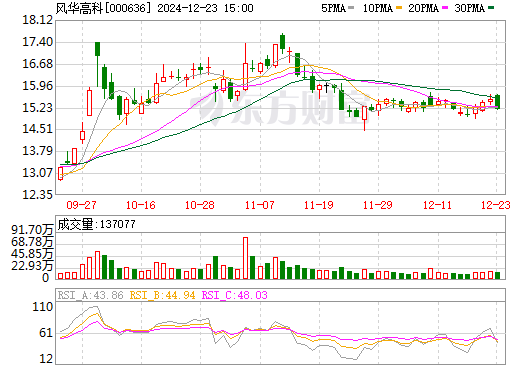The width and height of the screenshot is (520, 365).
Task: Click the 13.79 price axis label
Action: (x=38, y=151)
